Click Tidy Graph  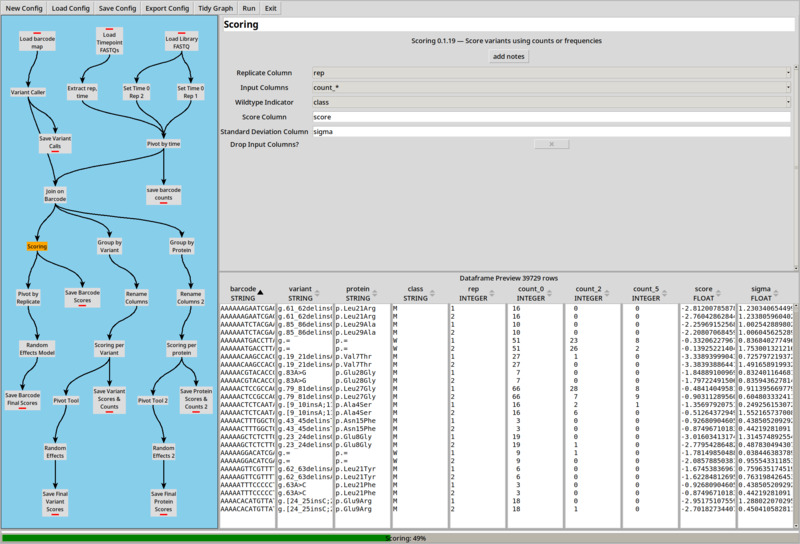point(215,8)
